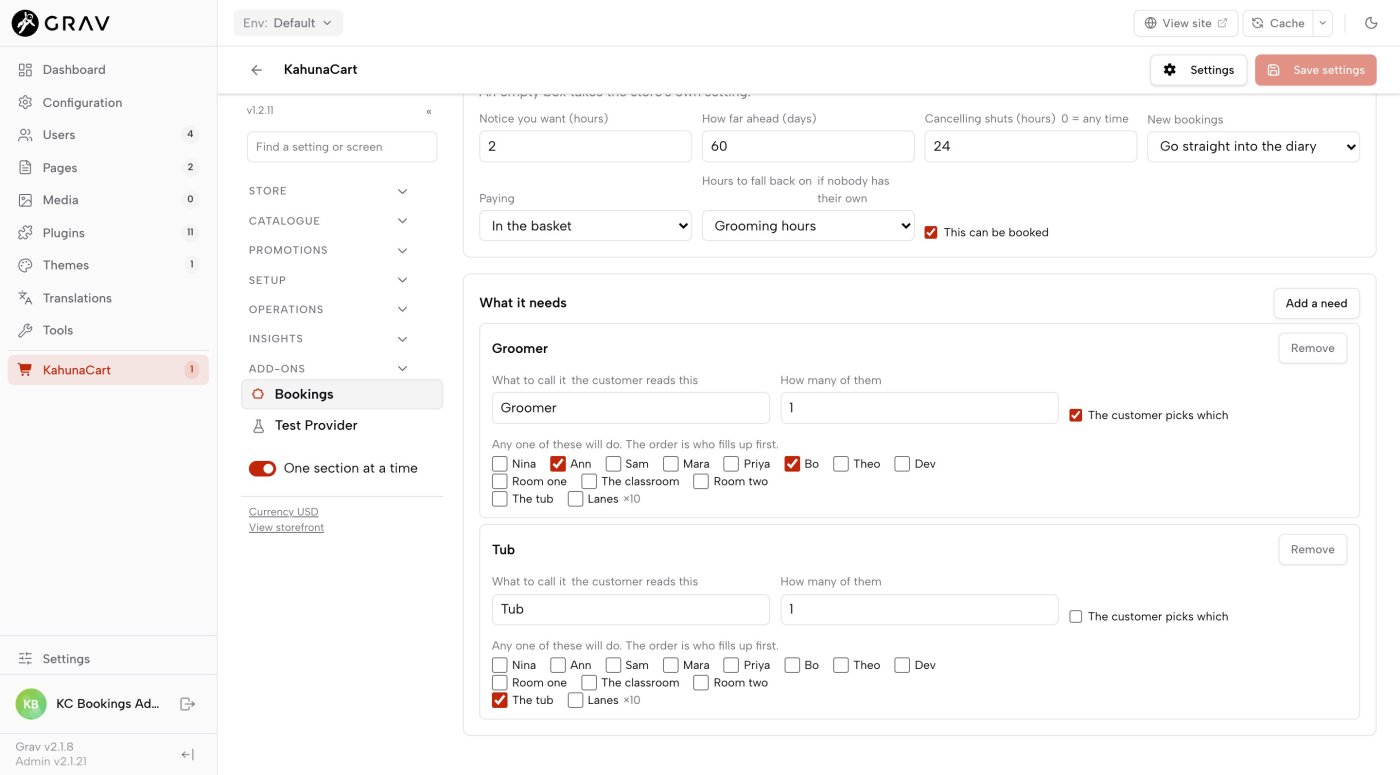Image resolution: width=1400 pixels, height=775 pixels.
Task: Open the 'Paying' dropdown
Action: 585,226
